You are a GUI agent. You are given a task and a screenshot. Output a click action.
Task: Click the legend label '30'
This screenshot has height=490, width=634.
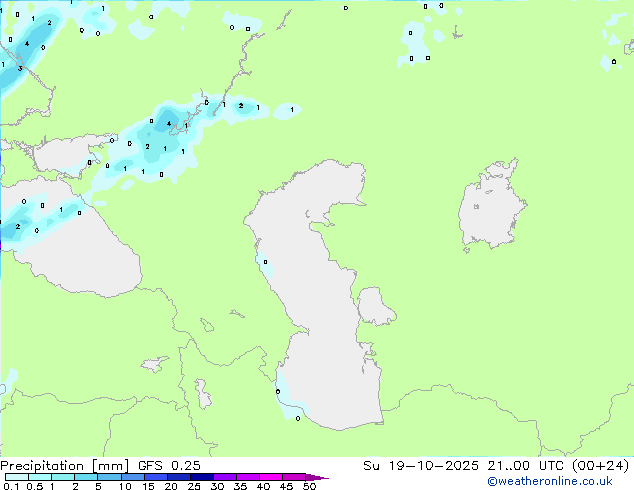tap(217, 486)
